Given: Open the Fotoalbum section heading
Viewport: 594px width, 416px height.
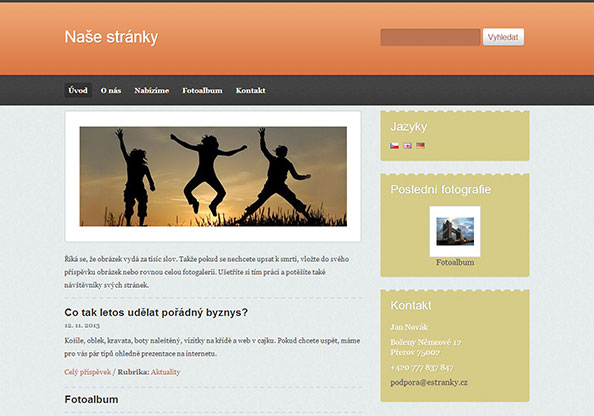Looking at the screenshot, I should [x=91, y=399].
